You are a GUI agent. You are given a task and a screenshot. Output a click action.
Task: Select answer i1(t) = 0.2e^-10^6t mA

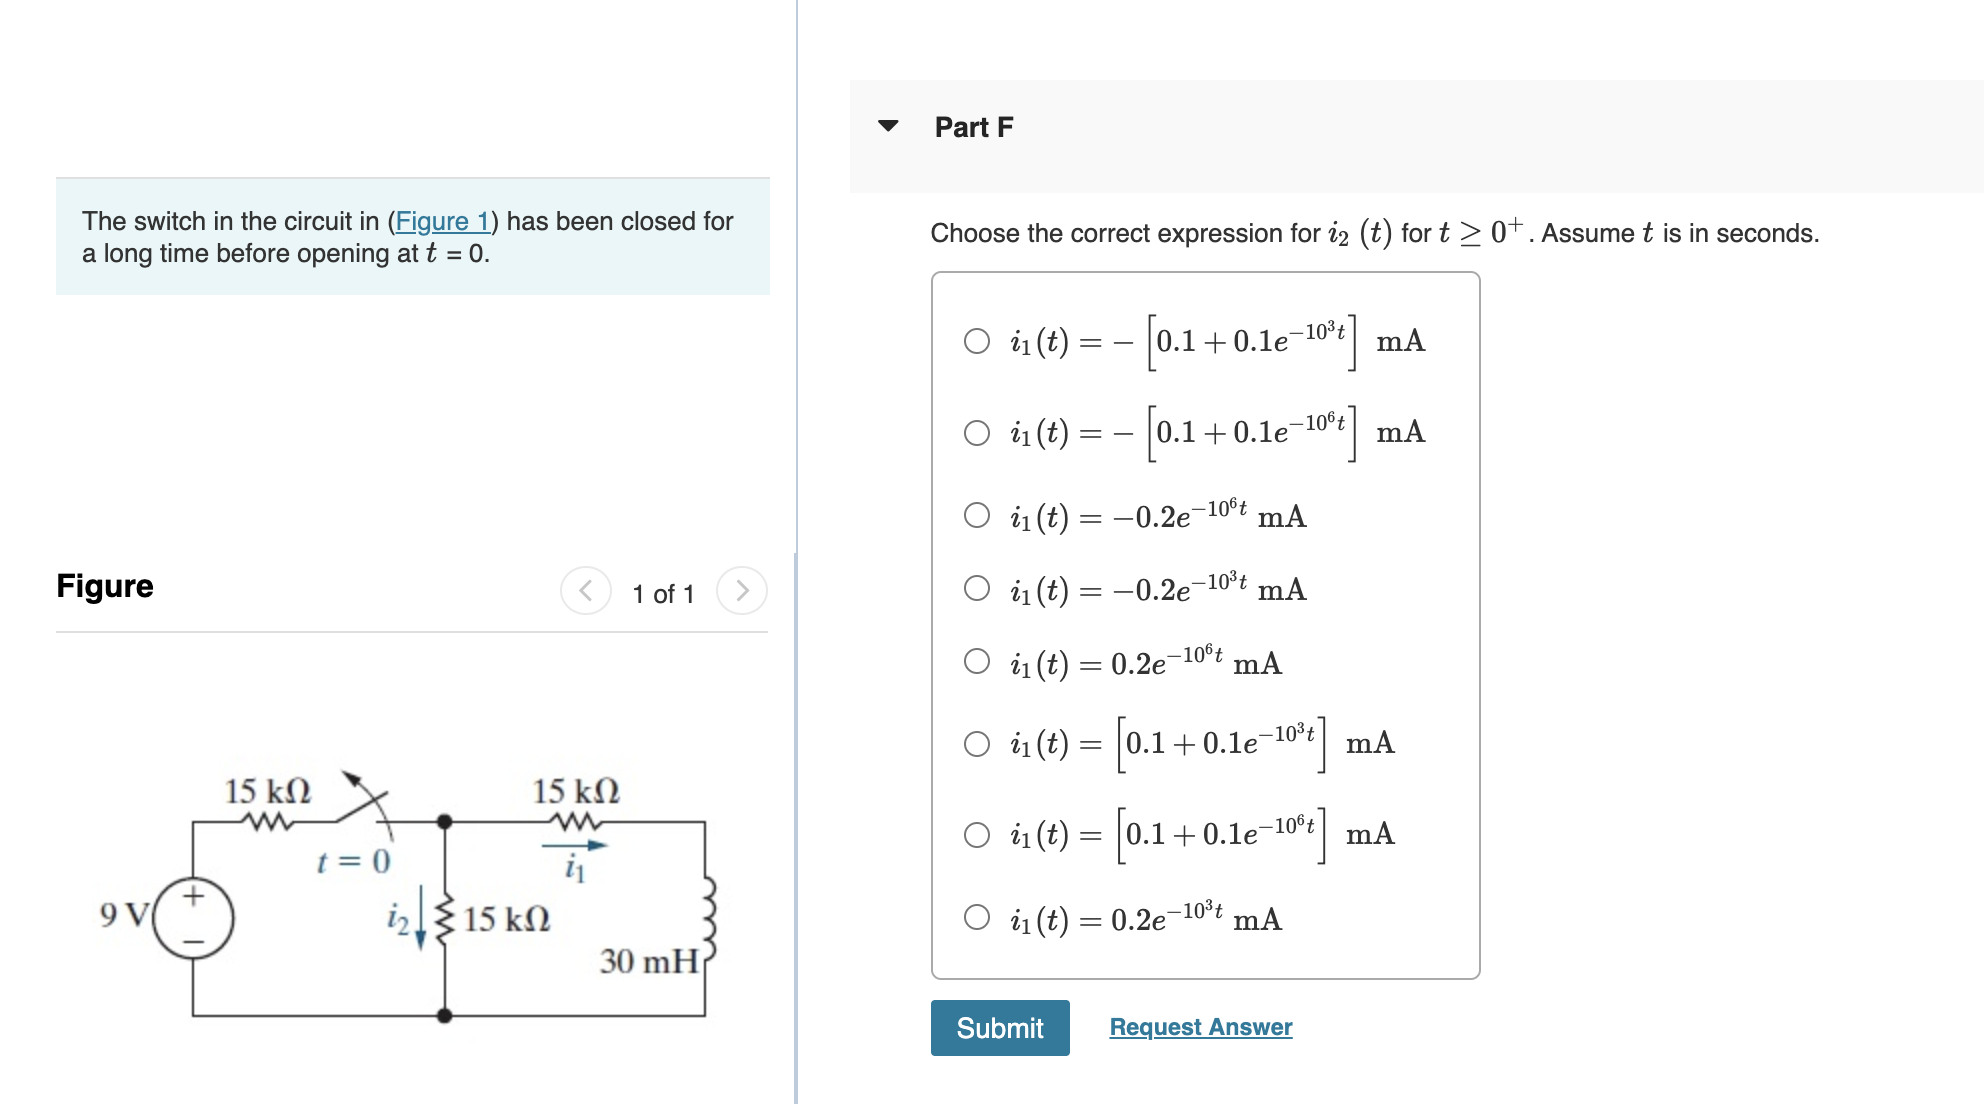tap(975, 662)
